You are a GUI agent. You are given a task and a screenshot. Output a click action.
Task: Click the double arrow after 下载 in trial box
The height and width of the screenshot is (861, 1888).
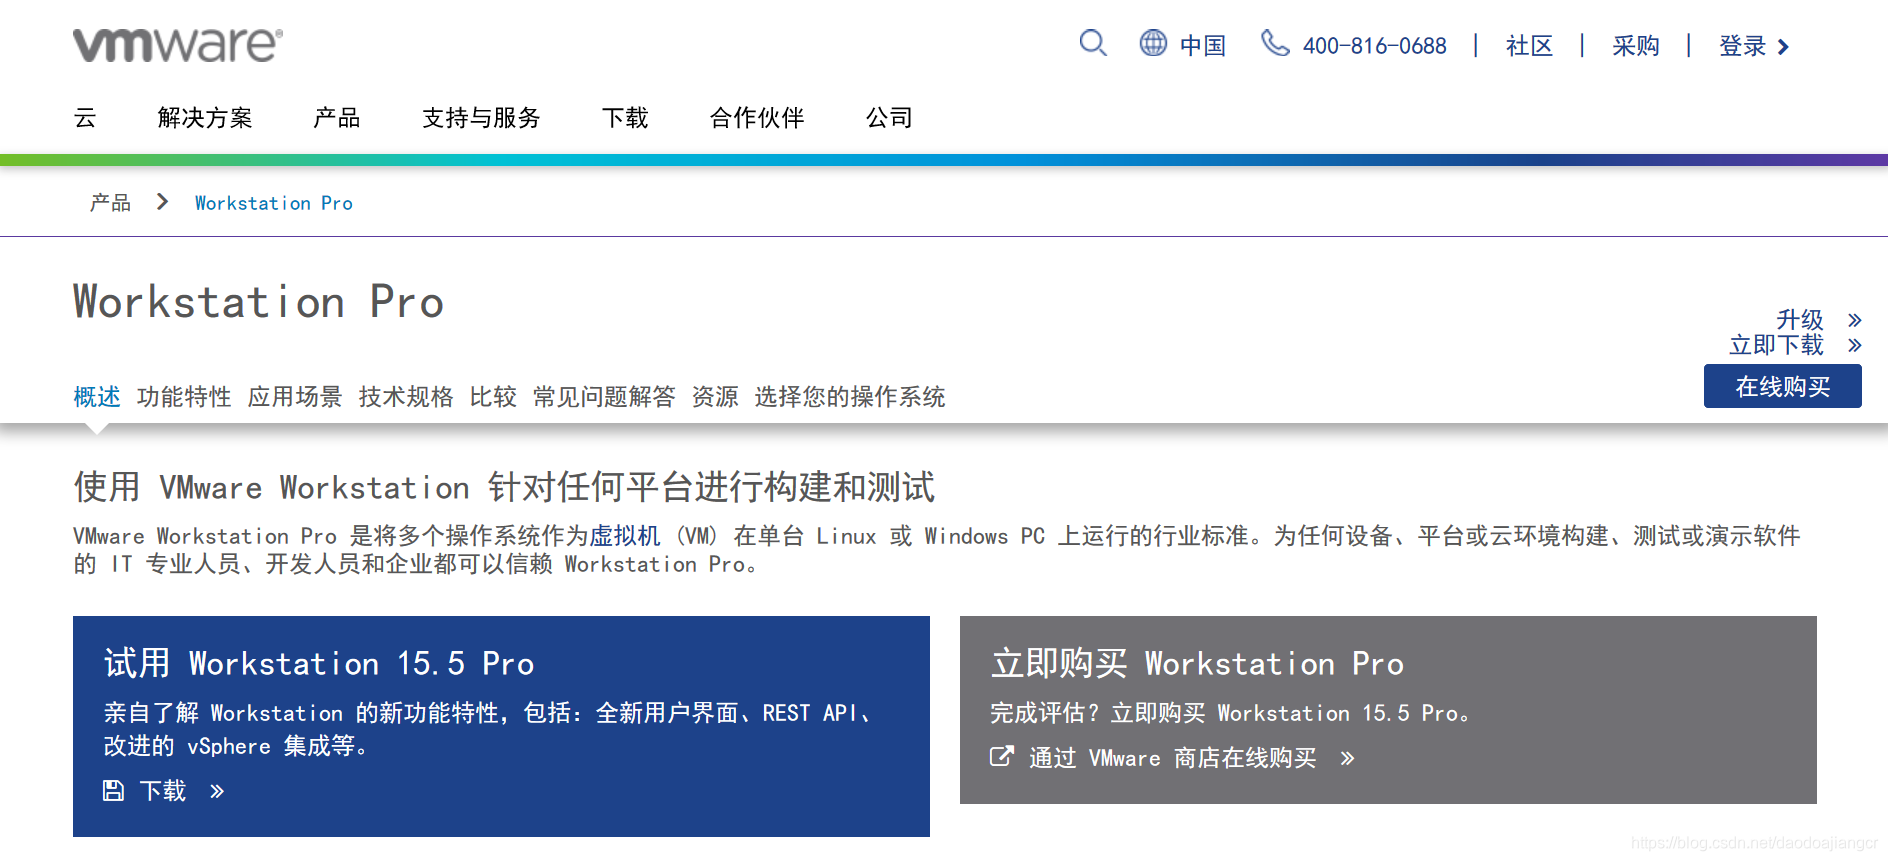[217, 792]
